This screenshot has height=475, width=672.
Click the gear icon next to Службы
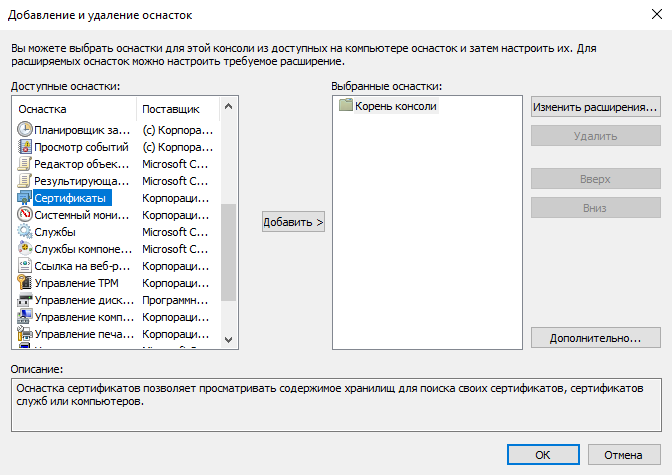point(25,231)
